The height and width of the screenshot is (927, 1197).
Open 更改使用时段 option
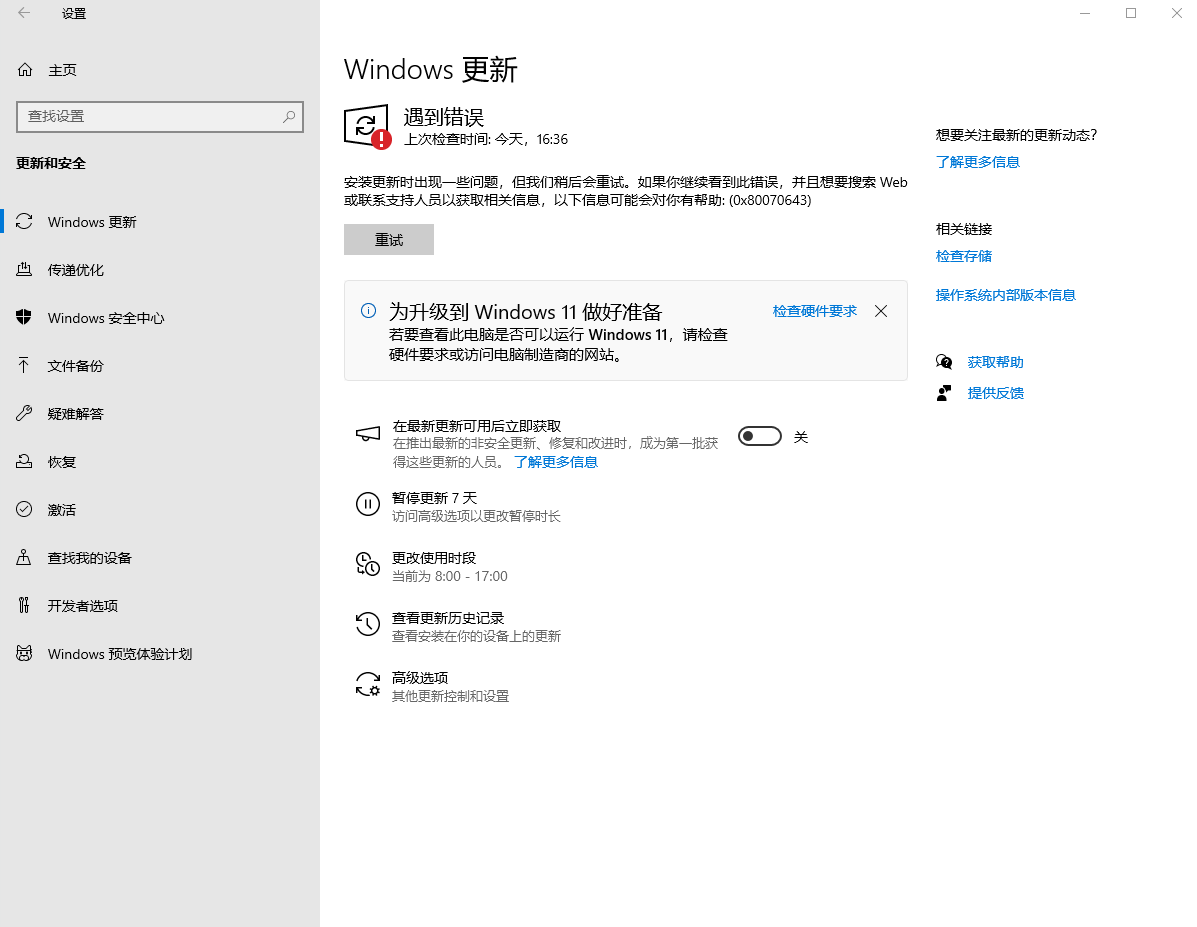[432, 566]
